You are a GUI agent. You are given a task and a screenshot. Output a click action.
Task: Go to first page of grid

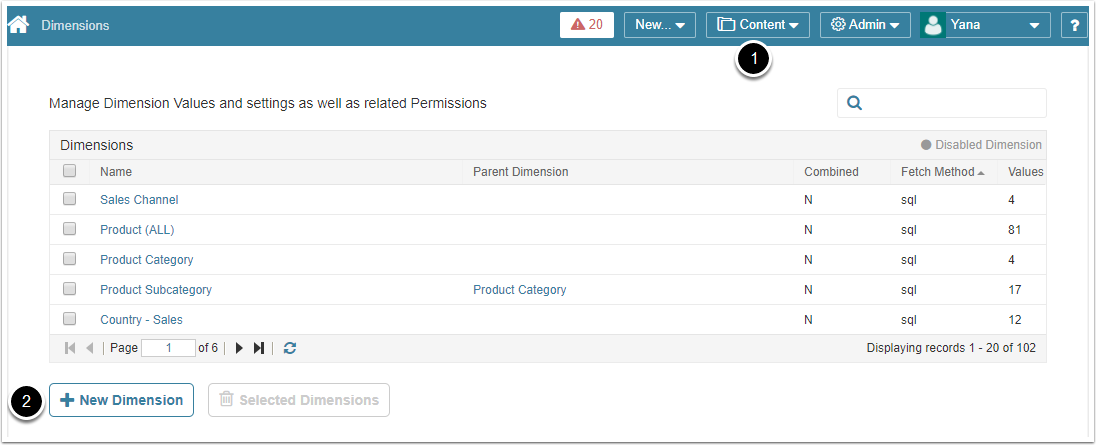pos(70,348)
